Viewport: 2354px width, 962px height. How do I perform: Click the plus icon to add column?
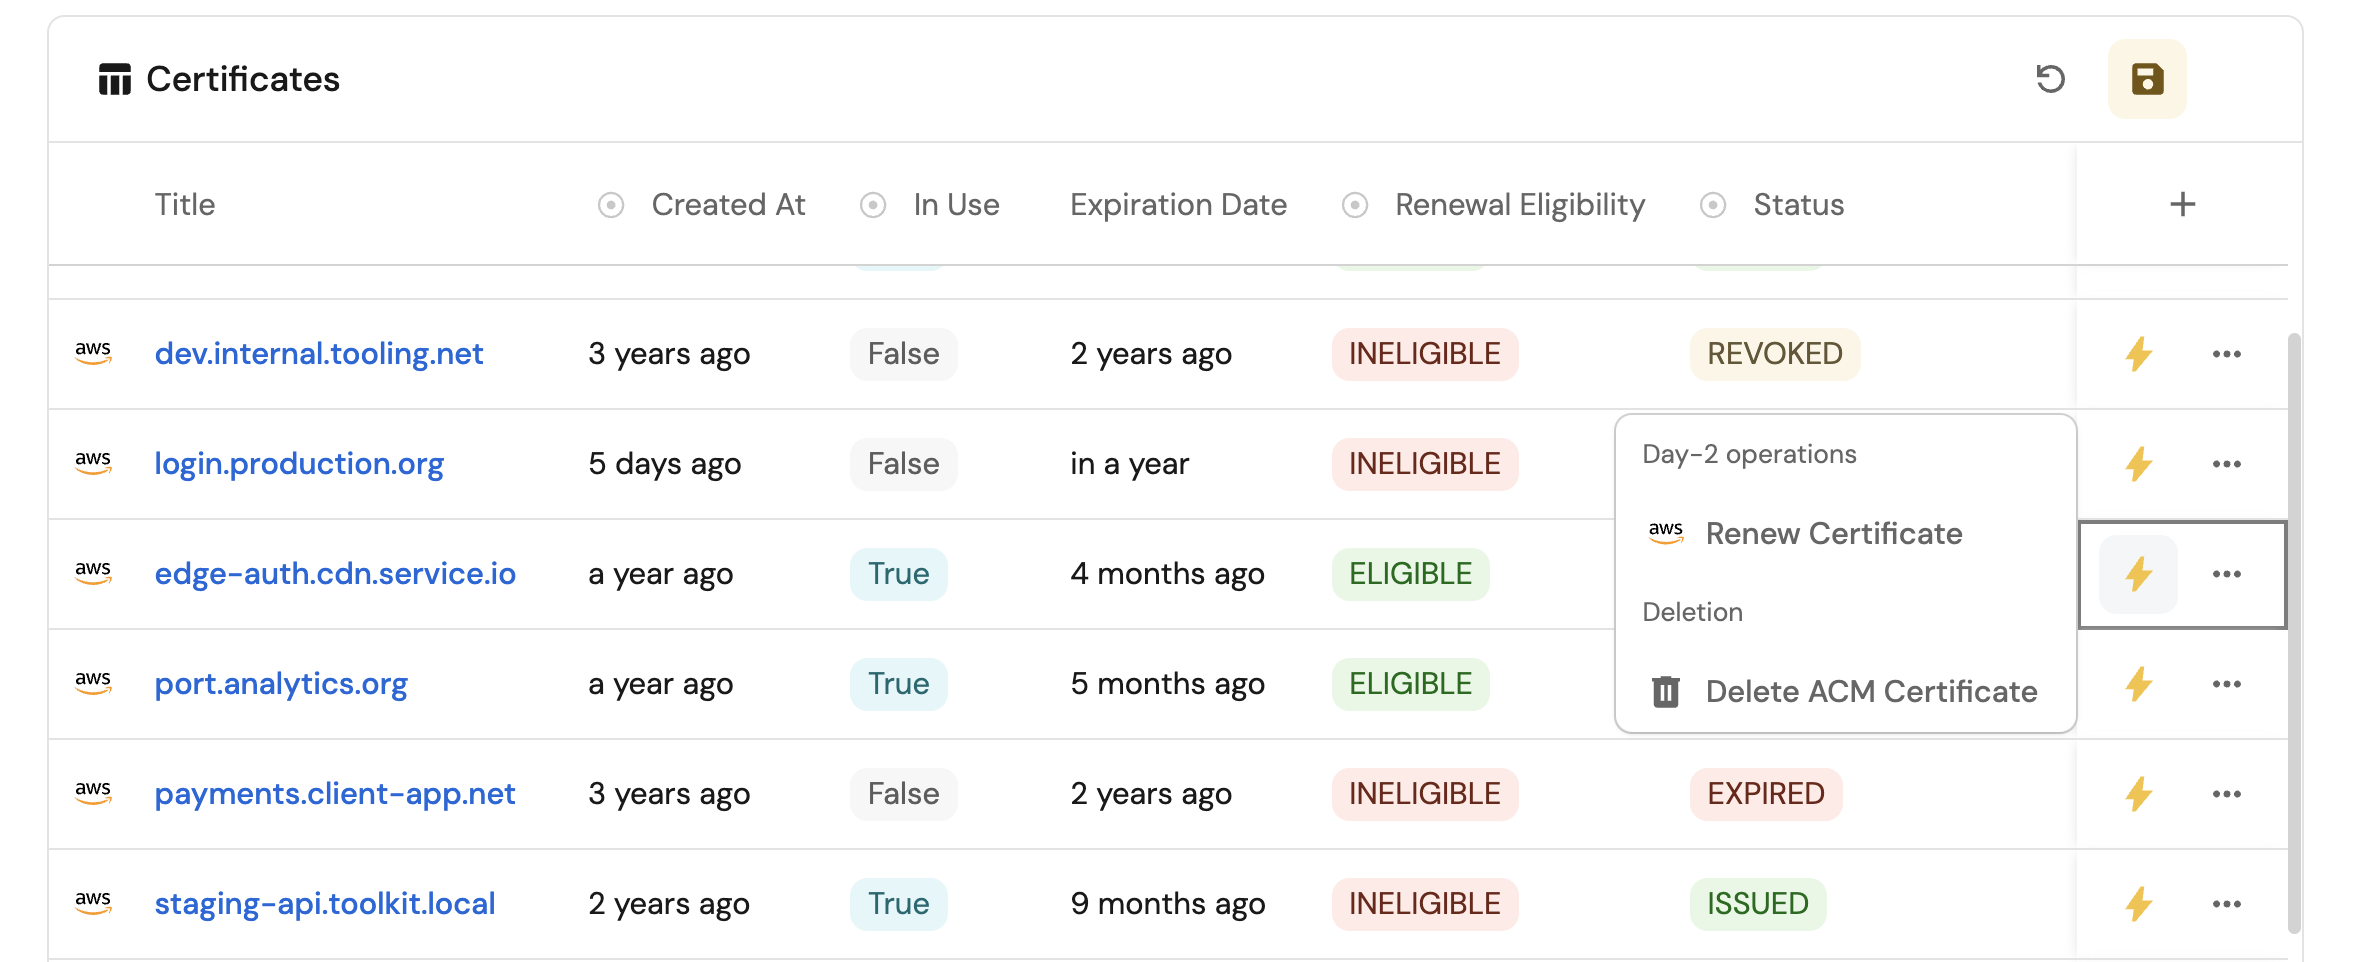click(2182, 205)
